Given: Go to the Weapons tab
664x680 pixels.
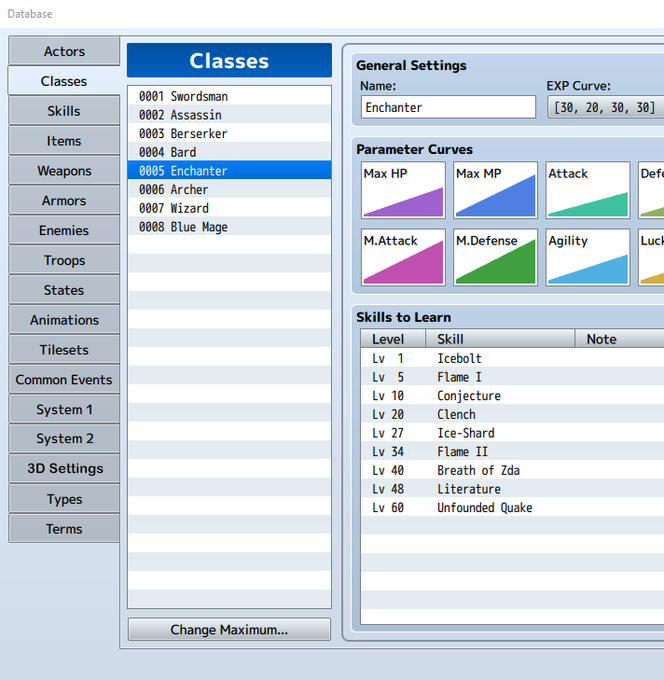Looking at the screenshot, I should 64,171.
